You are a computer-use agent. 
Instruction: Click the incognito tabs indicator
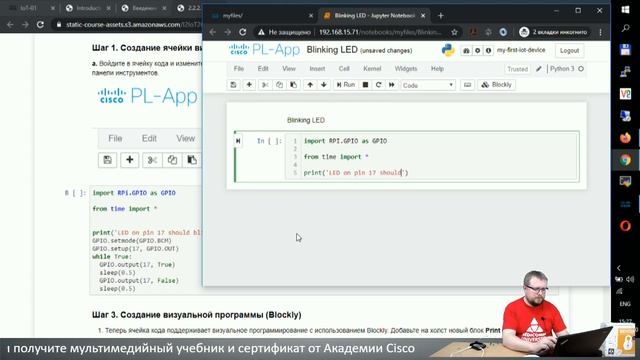(553, 32)
